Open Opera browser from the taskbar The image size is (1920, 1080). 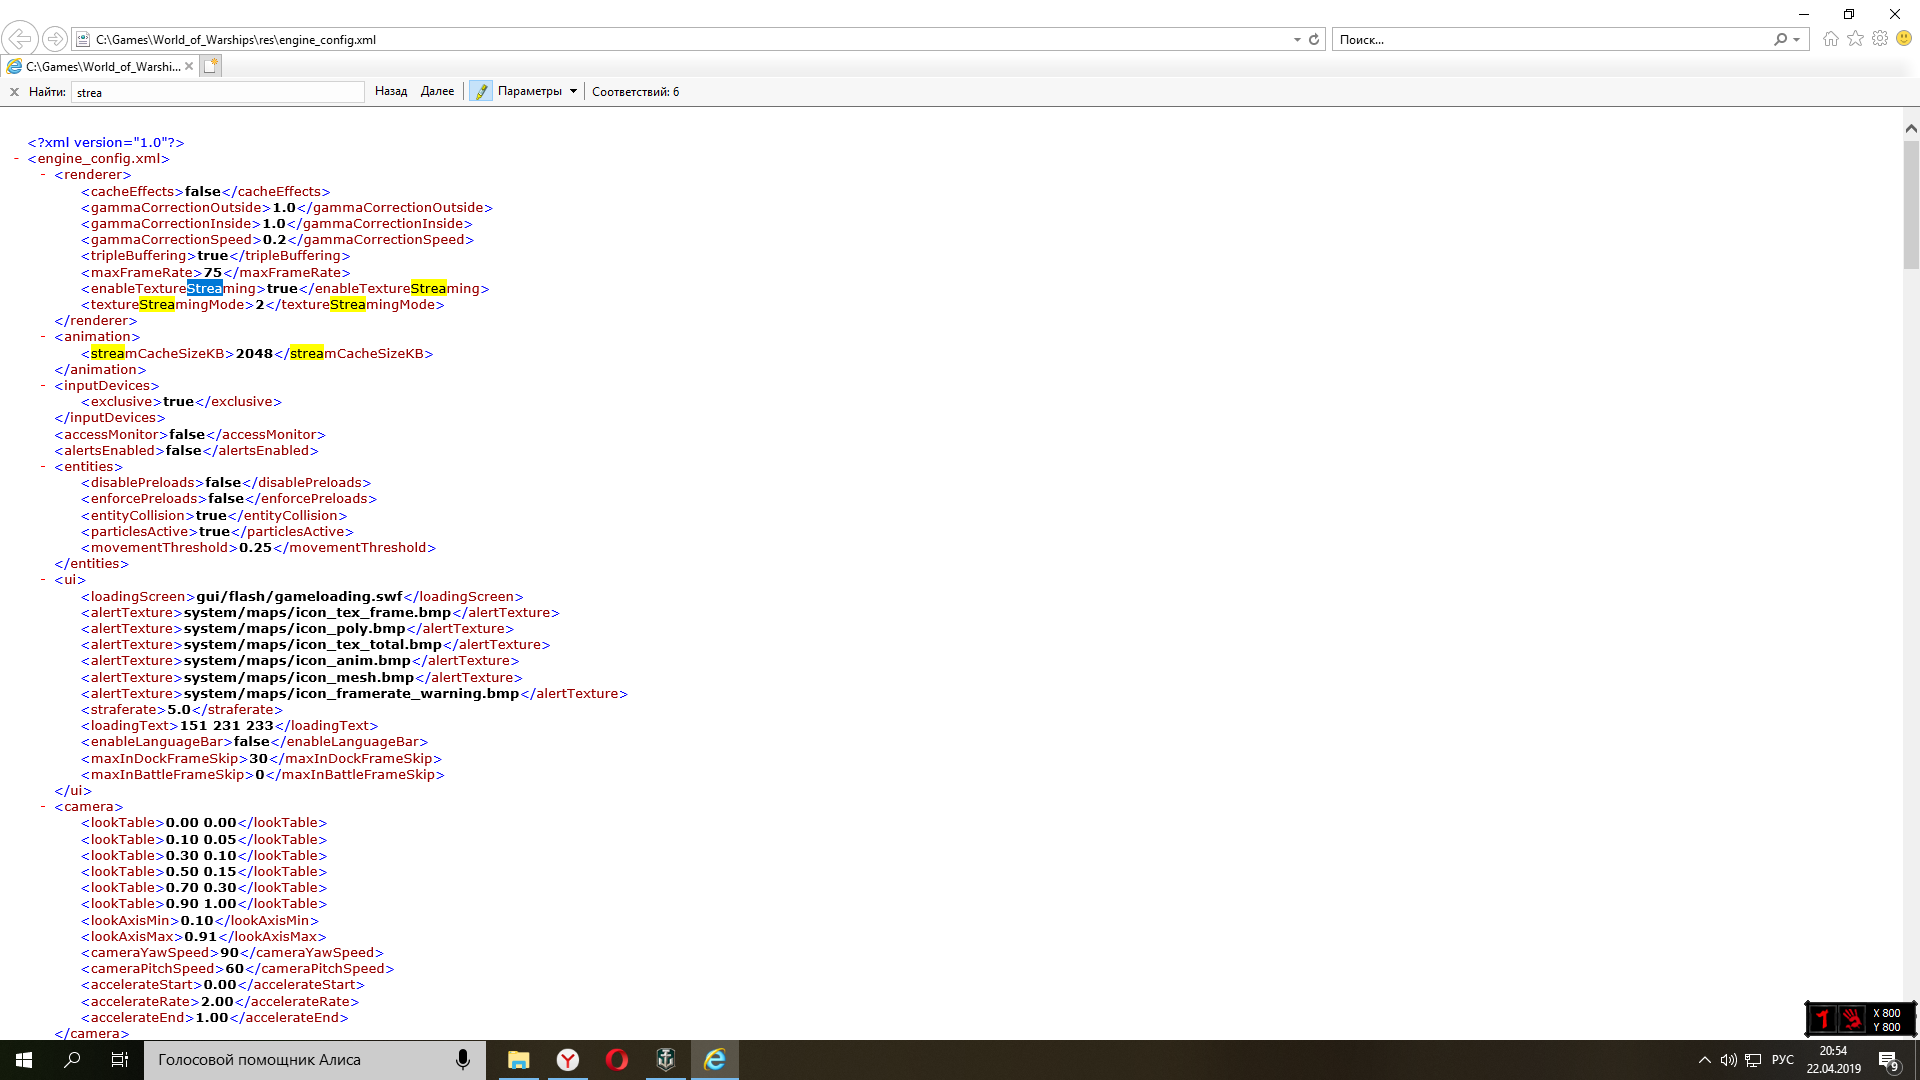(x=617, y=1060)
